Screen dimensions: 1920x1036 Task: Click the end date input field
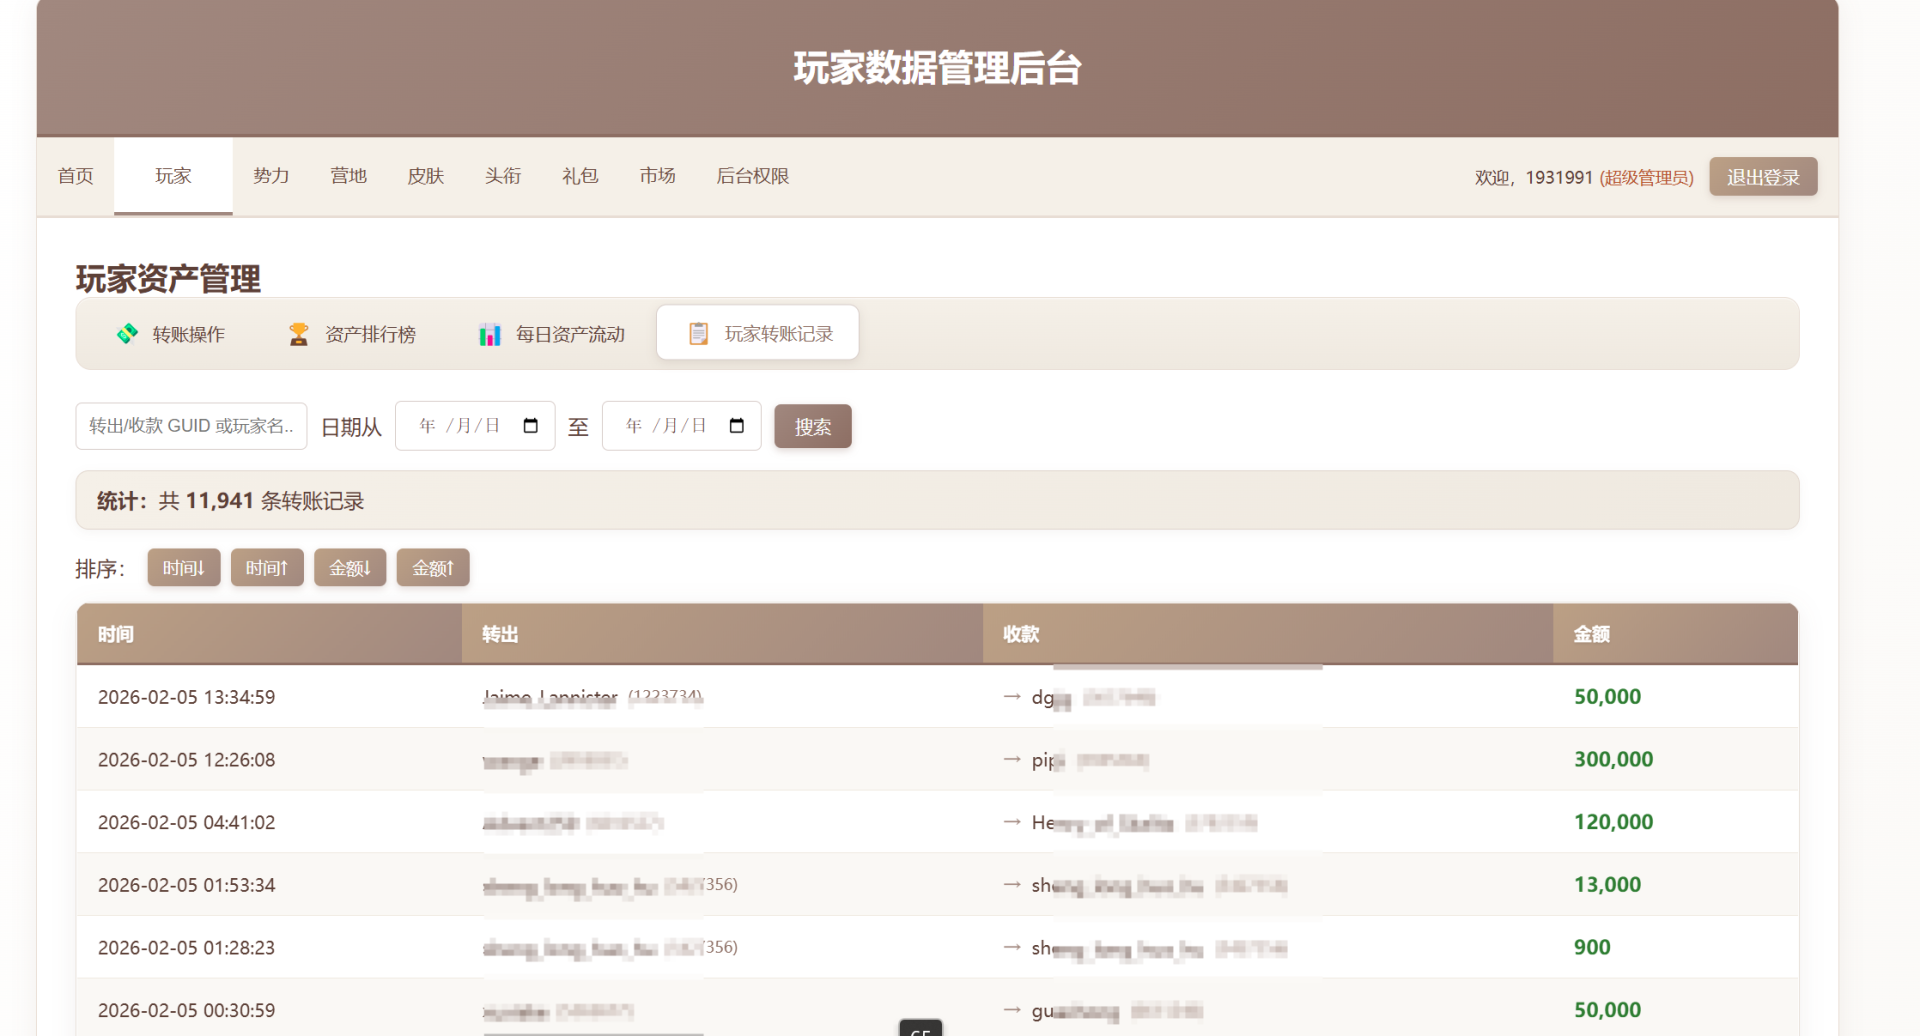(x=681, y=426)
